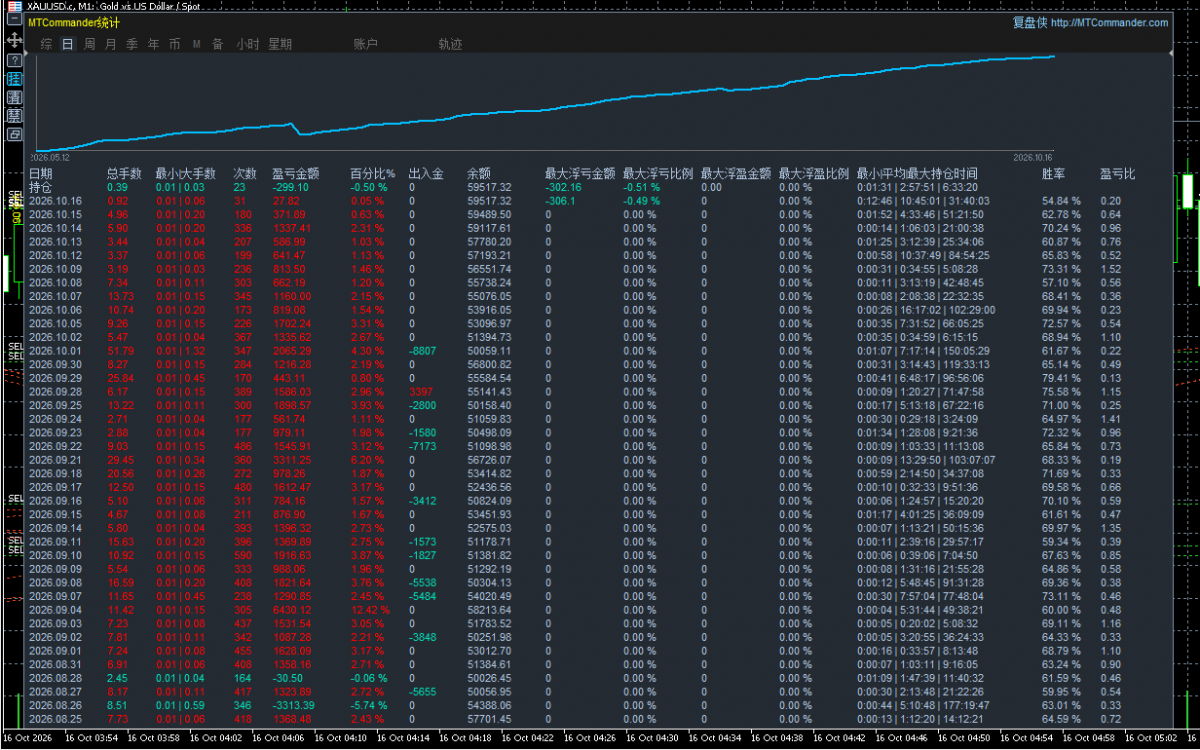Screen dimensions: 1200x750
Task: Click the 日期 column header
Action: click(x=41, y=174)
